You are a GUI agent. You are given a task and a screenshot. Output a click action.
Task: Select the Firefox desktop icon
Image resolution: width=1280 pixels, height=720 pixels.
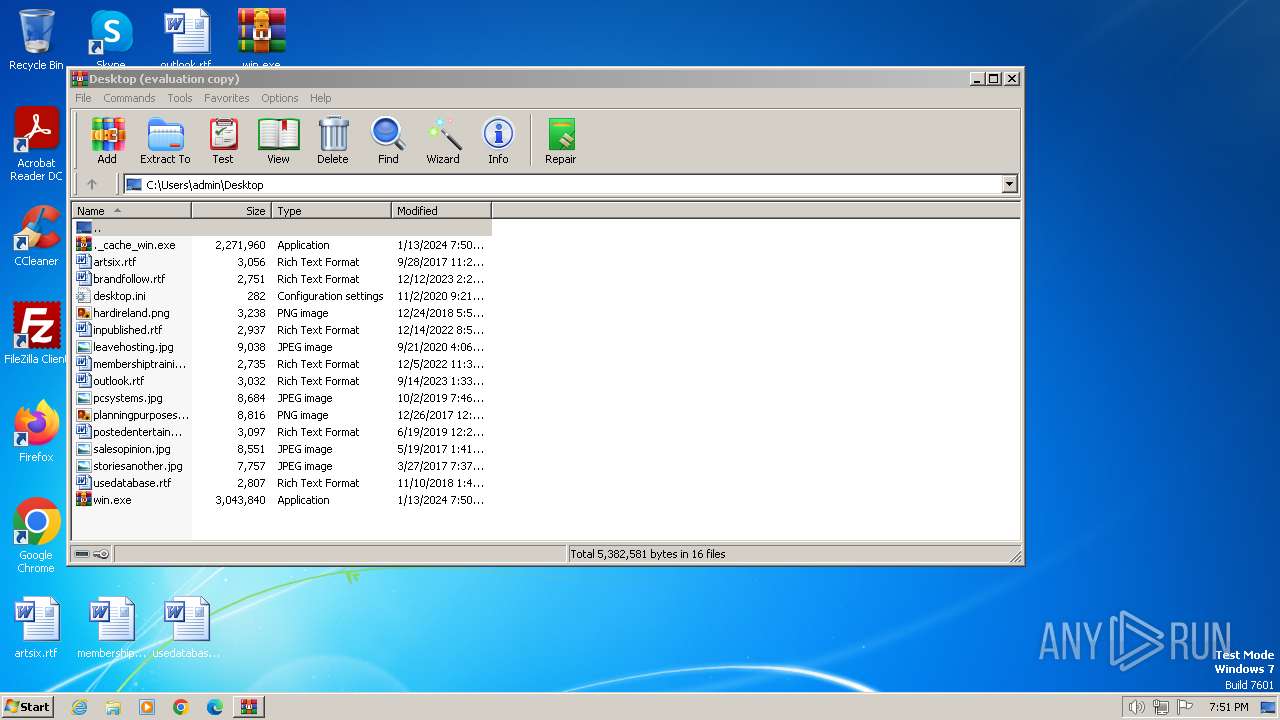point(36,432)
